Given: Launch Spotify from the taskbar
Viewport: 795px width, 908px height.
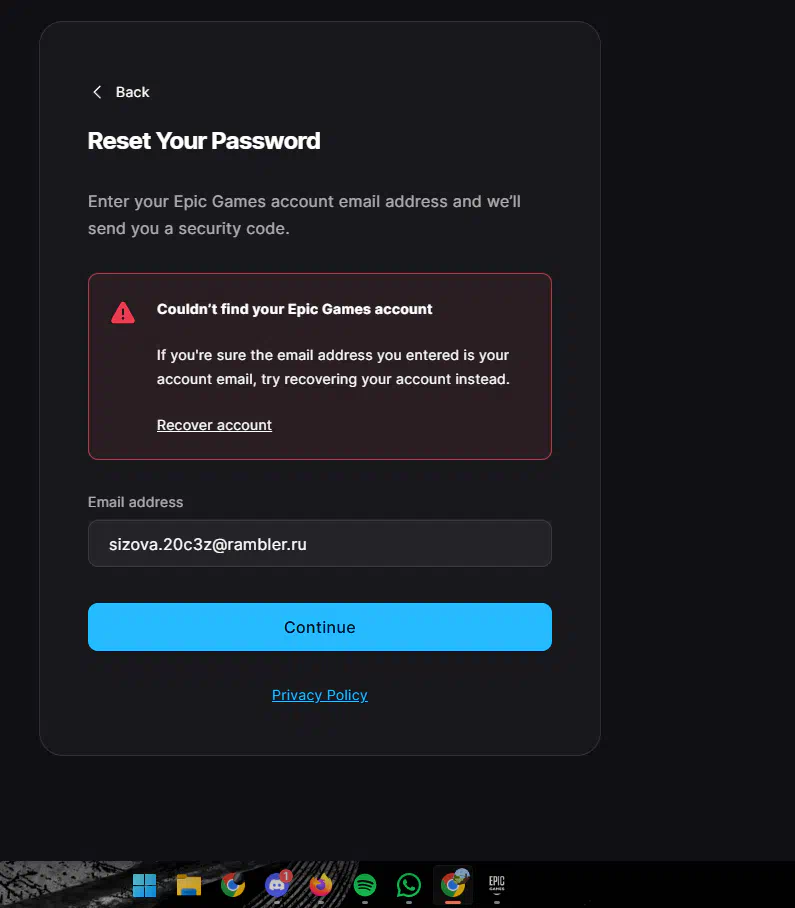Looking at the screenshot, I should click(365, 885).
